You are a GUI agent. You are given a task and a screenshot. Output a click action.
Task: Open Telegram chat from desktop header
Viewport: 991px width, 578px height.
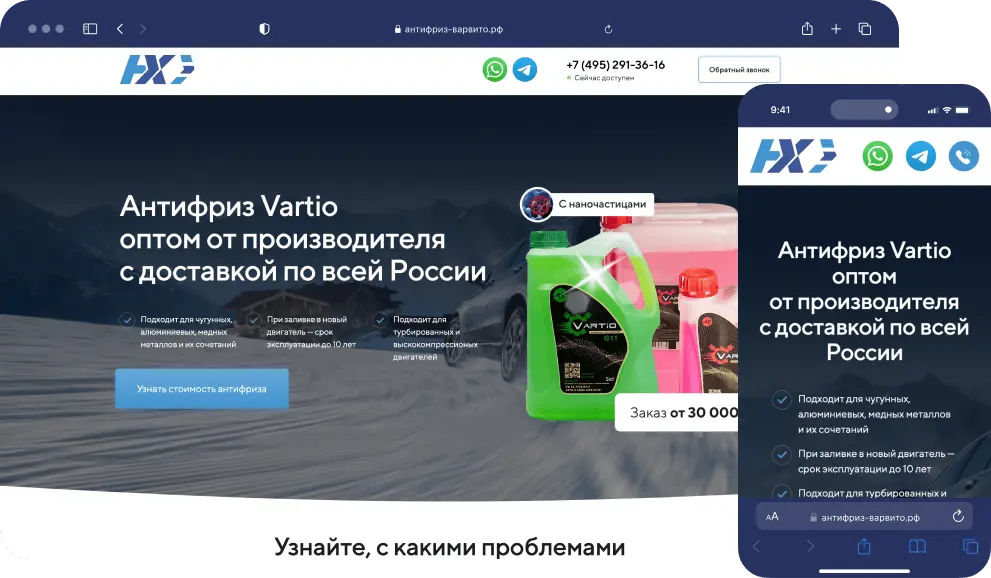[525, 69]
